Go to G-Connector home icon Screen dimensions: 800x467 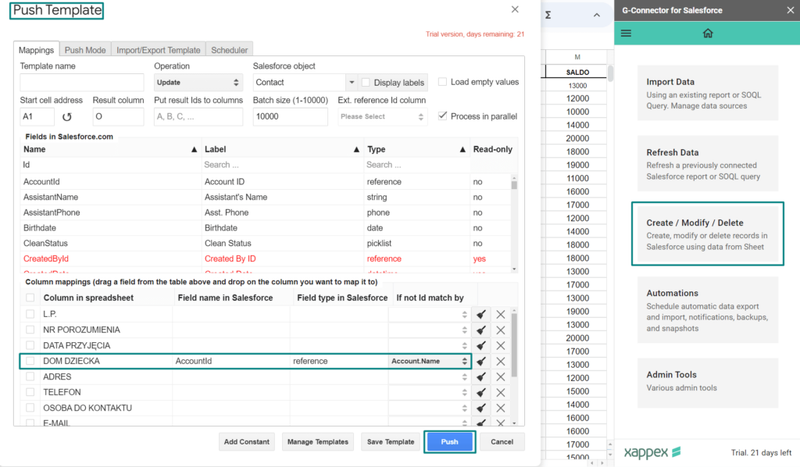tap(708, 33)
